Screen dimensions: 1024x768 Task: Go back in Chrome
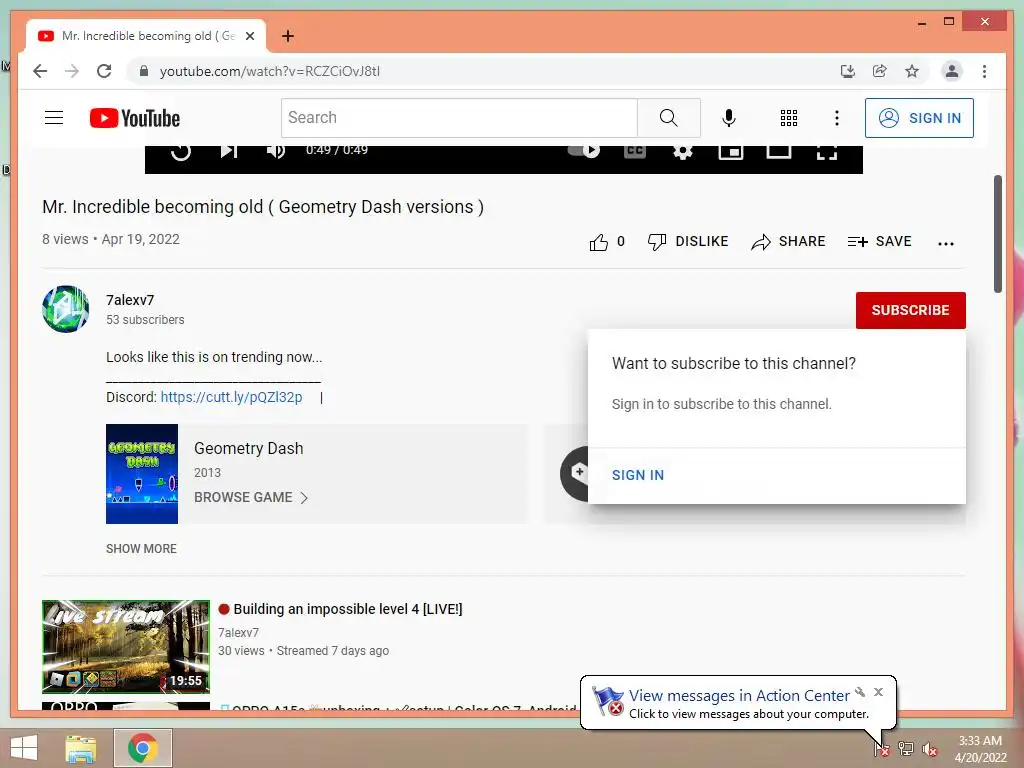coord(40,71)
